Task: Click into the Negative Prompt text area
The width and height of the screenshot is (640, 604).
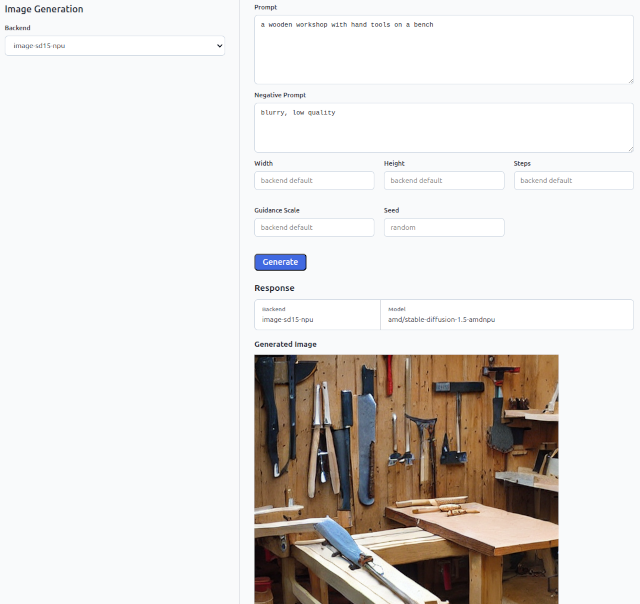Action: tap(444, 128)
